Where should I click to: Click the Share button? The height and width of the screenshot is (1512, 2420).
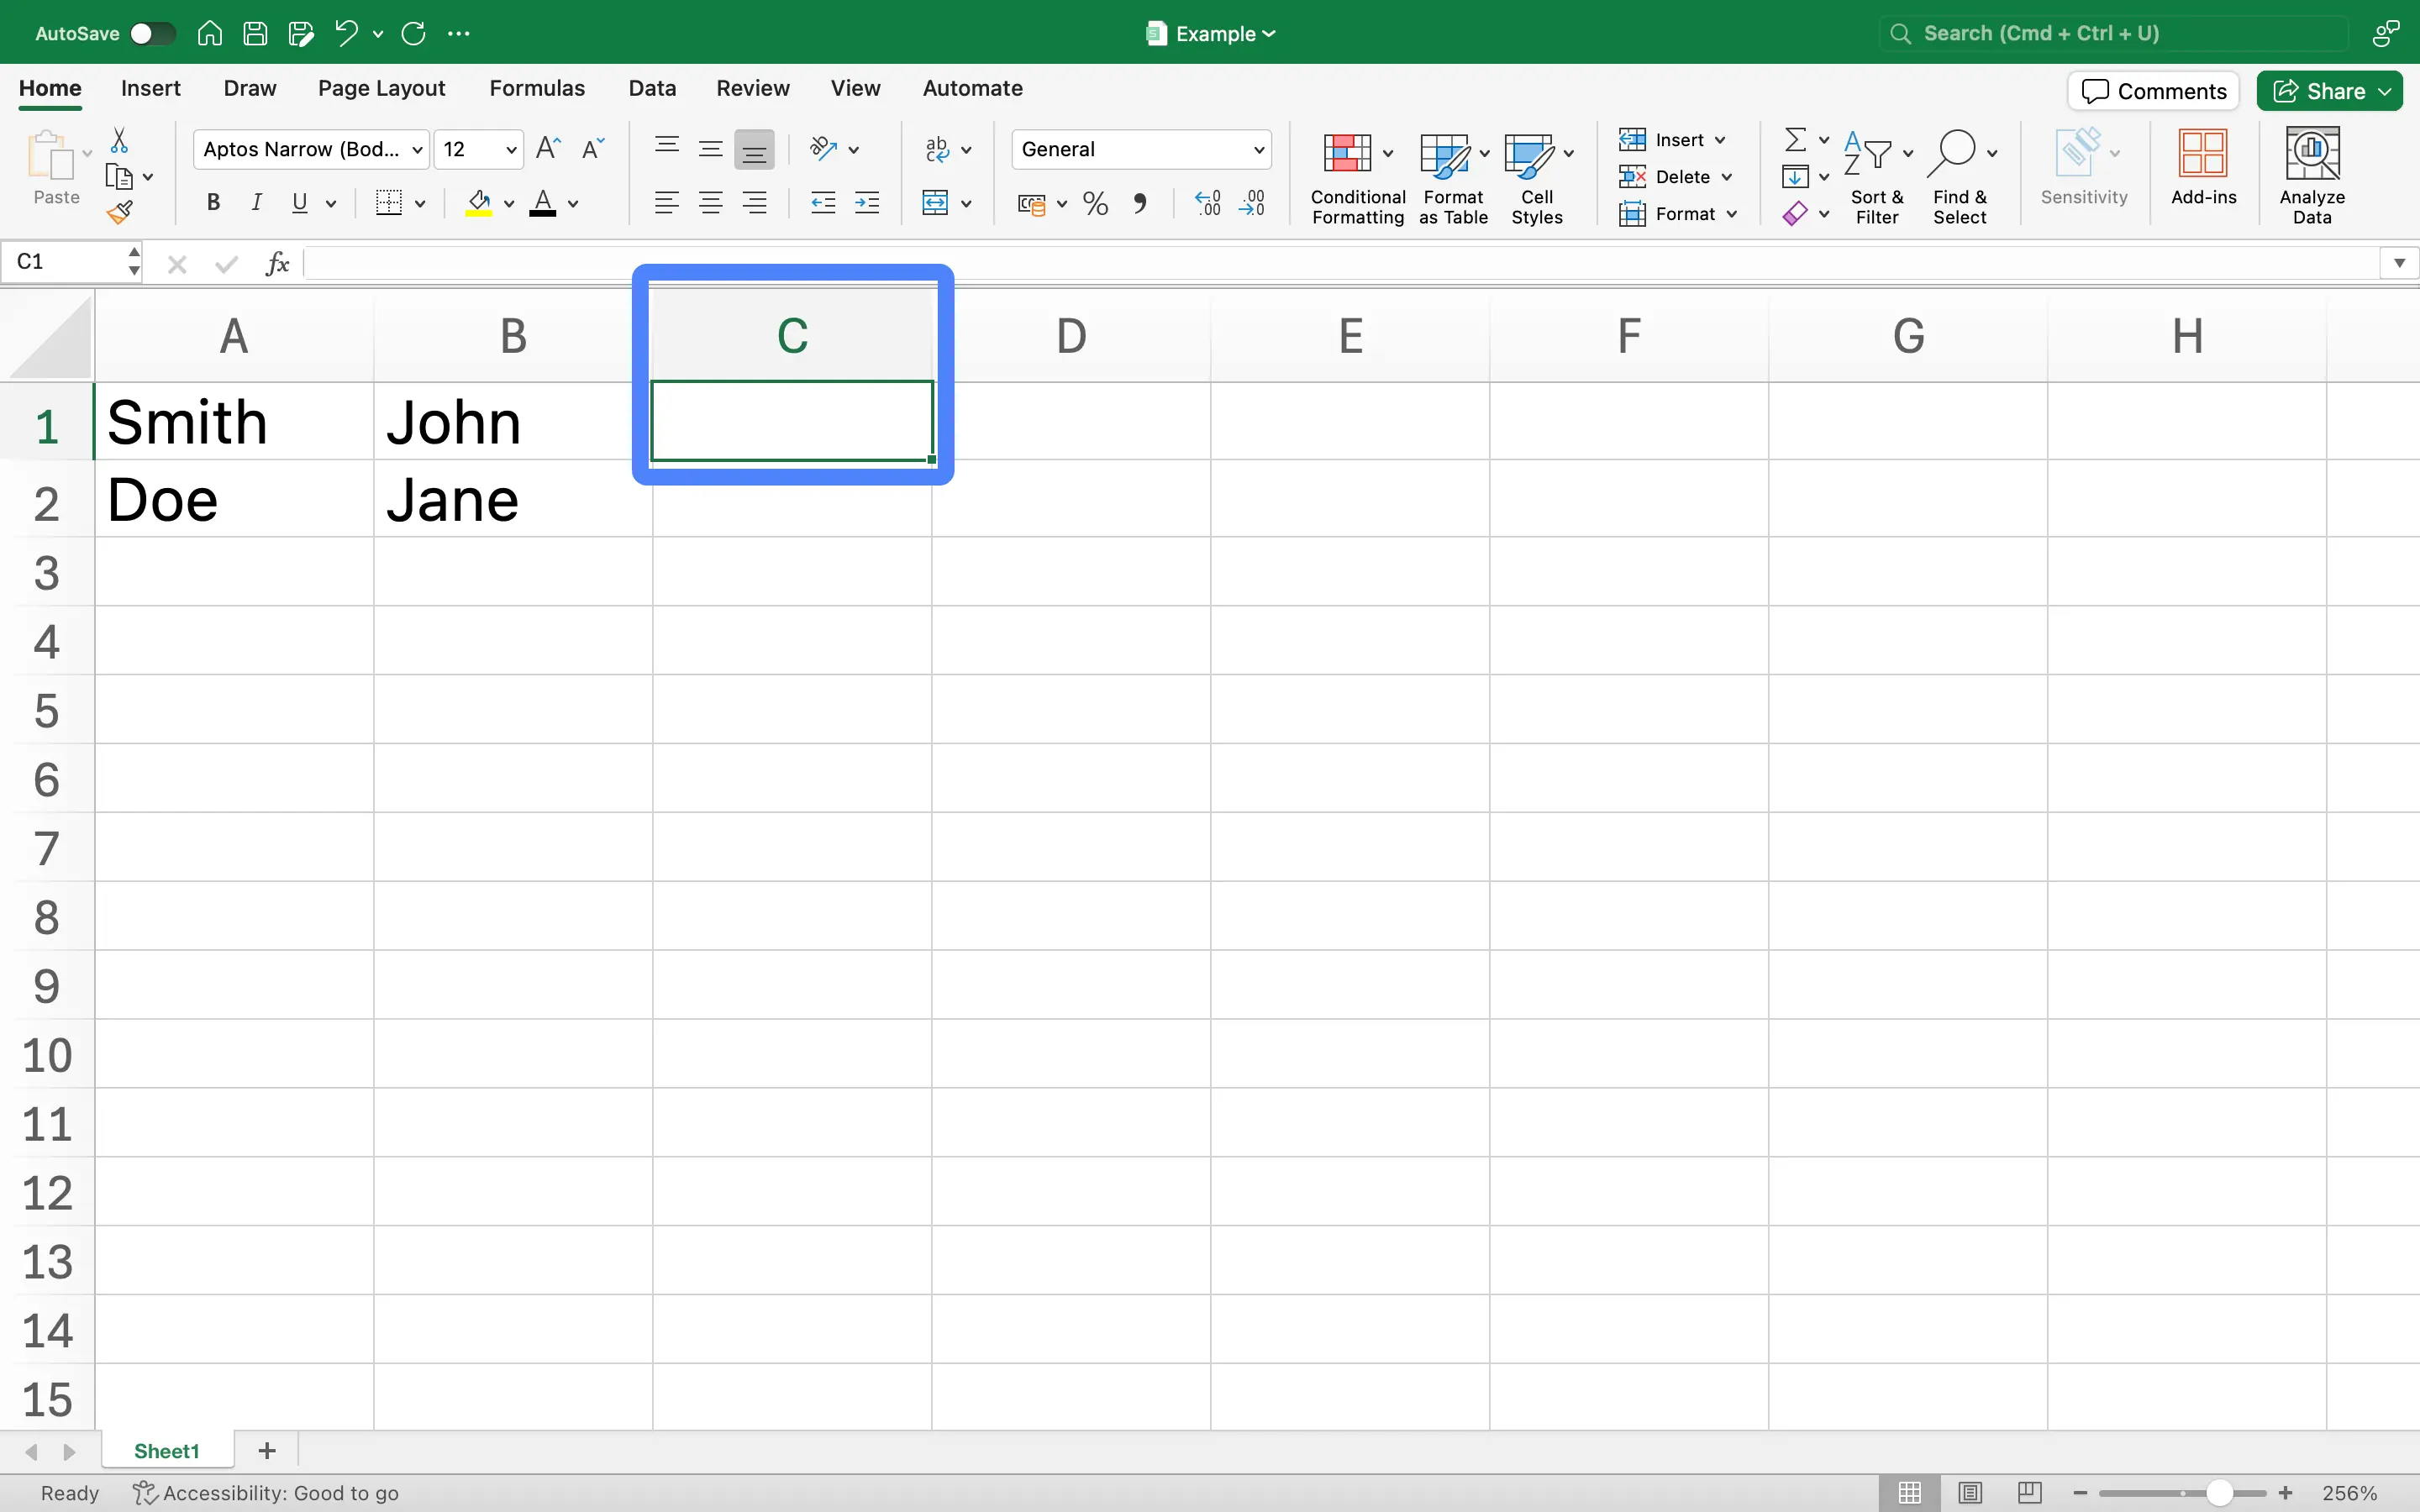[2330, 91]
